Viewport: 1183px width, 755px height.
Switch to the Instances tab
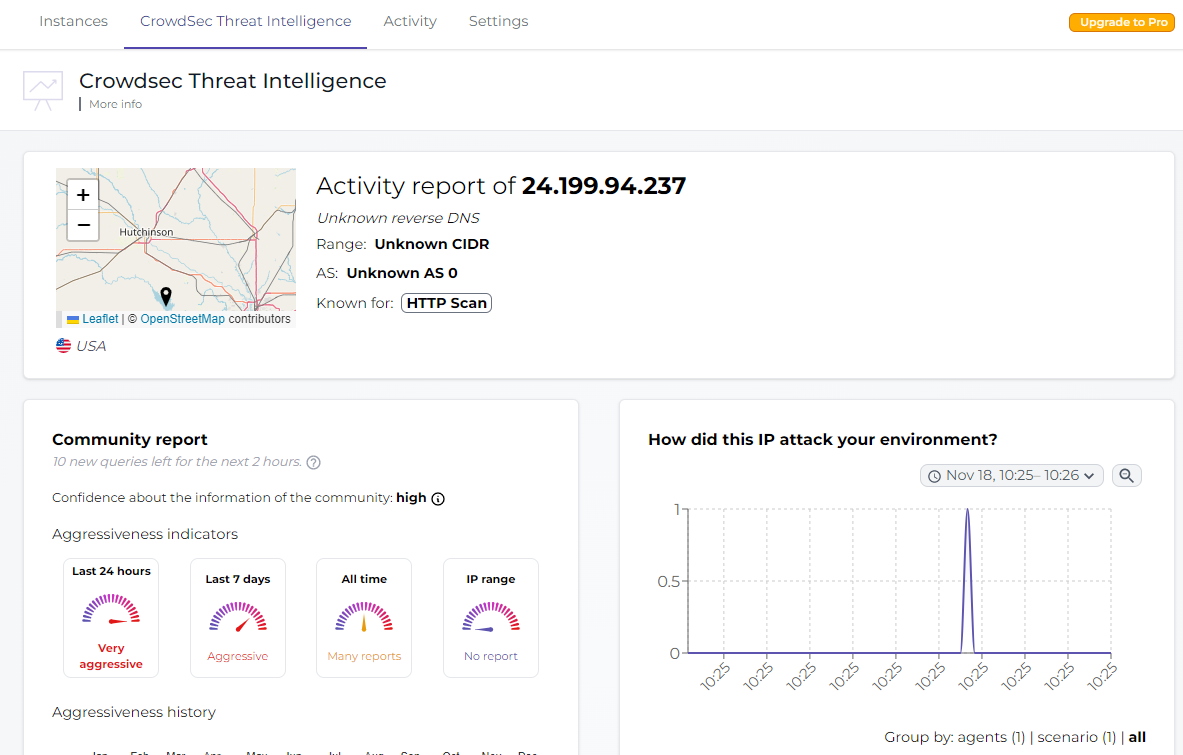tap(73, 21)
